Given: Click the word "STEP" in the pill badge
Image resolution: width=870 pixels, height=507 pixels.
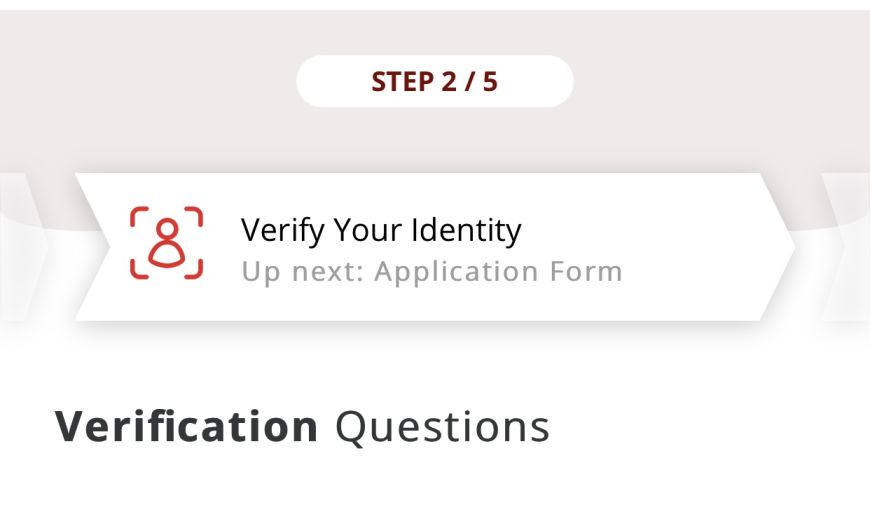Looking at the screenshot, I should pos(403,82).
